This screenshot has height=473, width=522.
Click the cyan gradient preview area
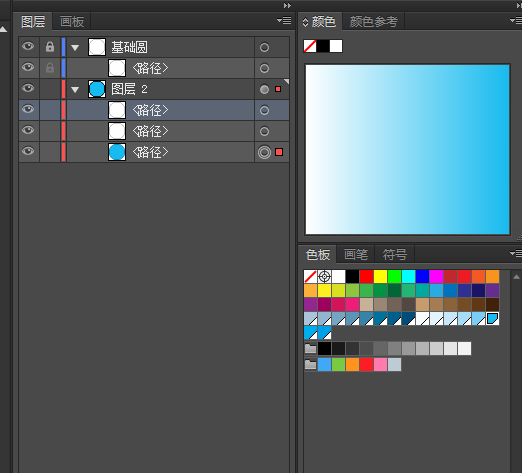click(x=408, y=149)
